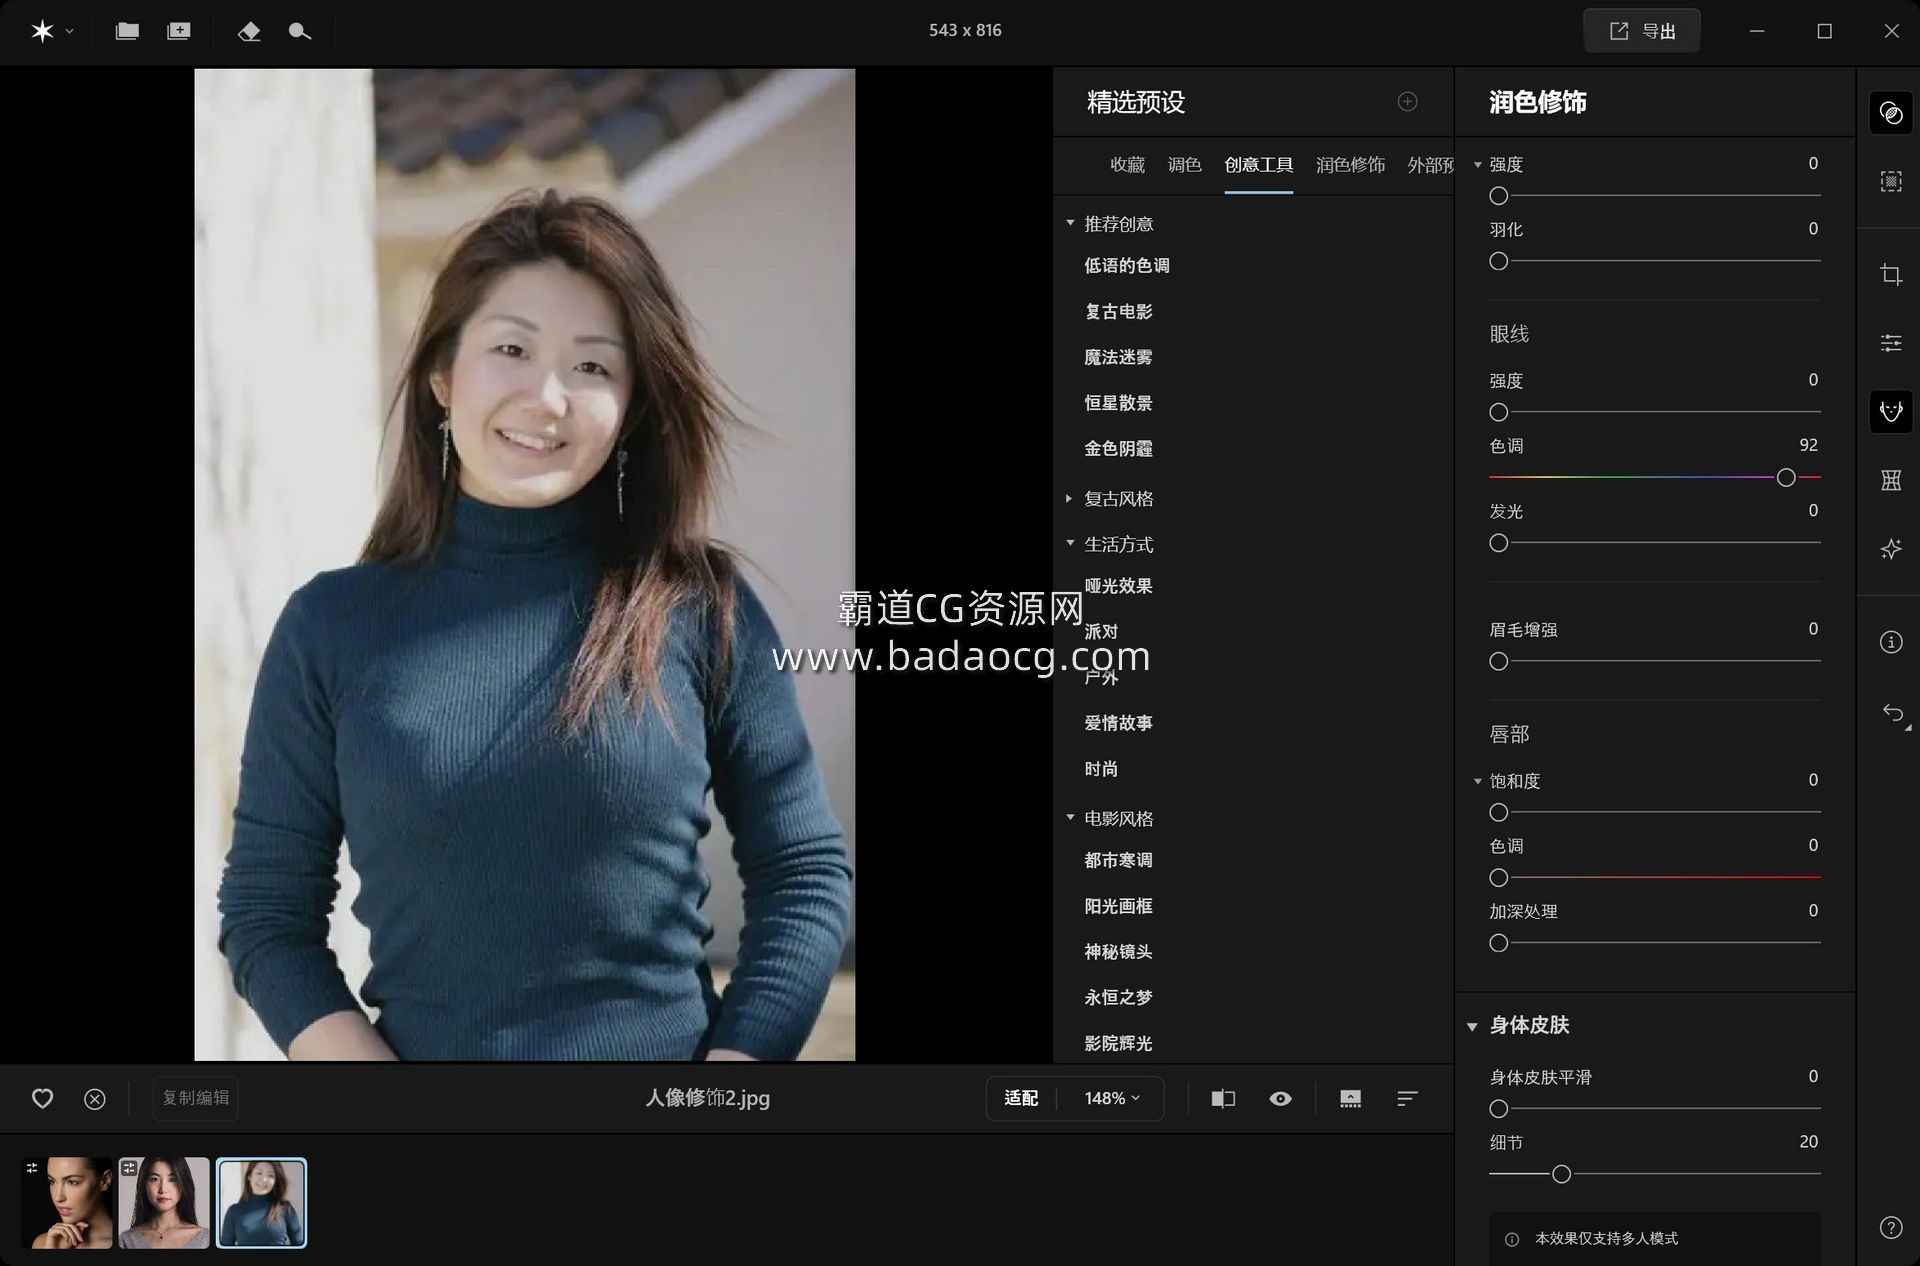Collapse the top 强度 disclosure triangle
This screenshot has width=1920, height=1266.
click(1477, 165)
